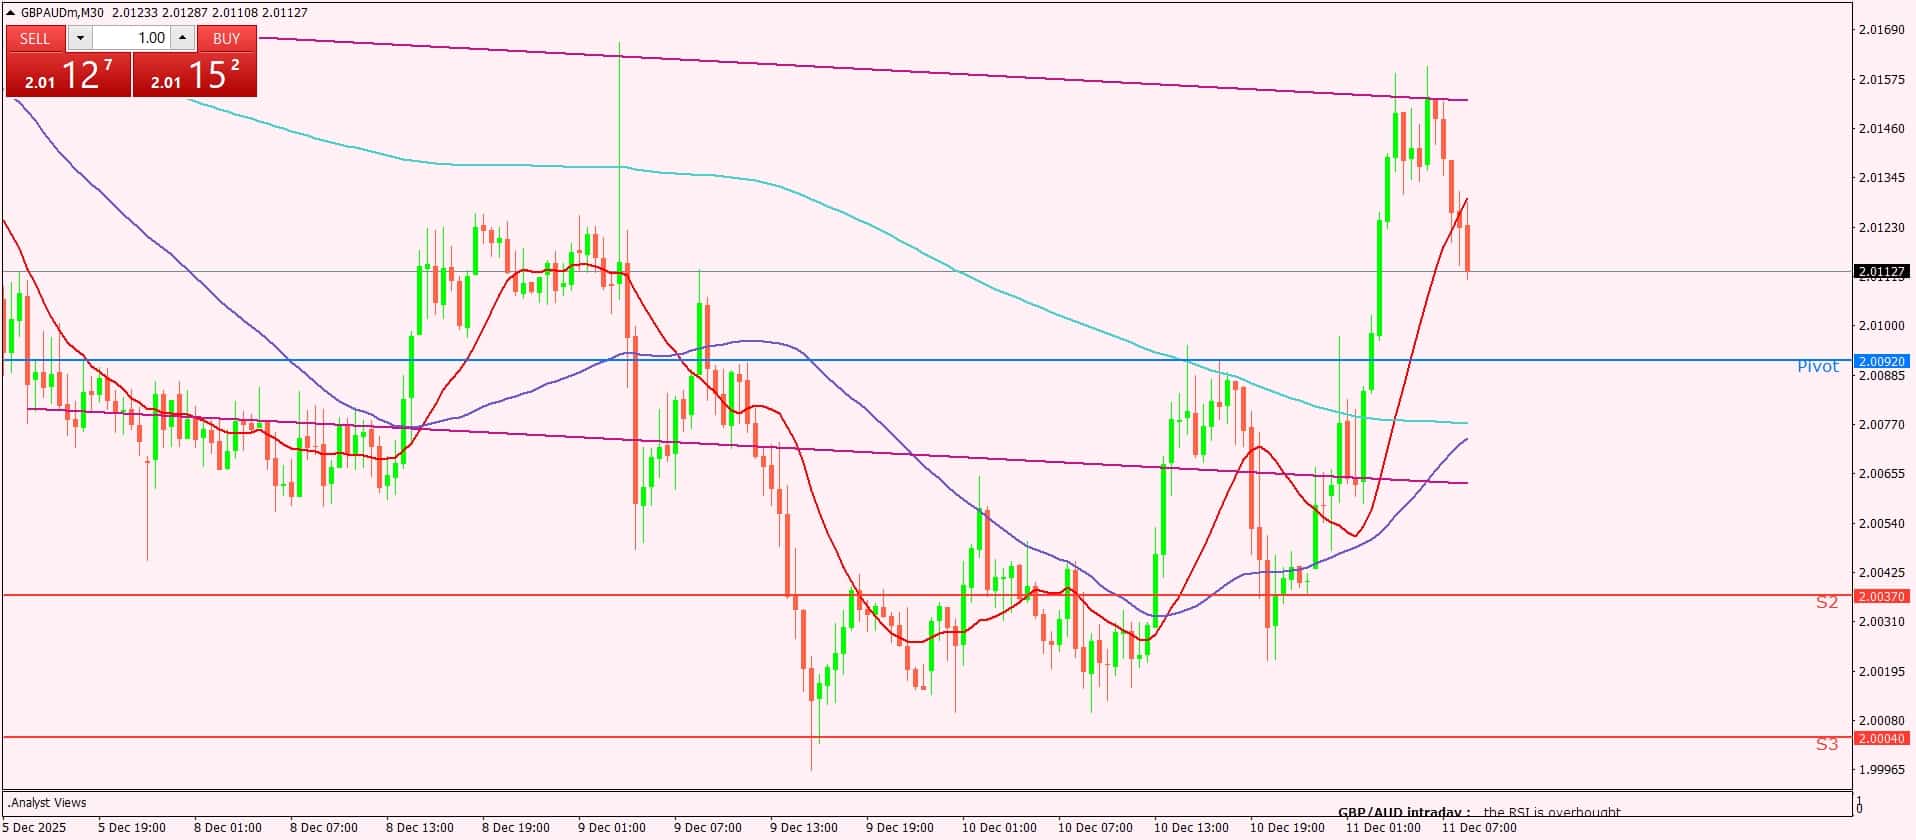Click the red 2.00040 price tag
The image size is (1916, 840).
pos(1881,738)
